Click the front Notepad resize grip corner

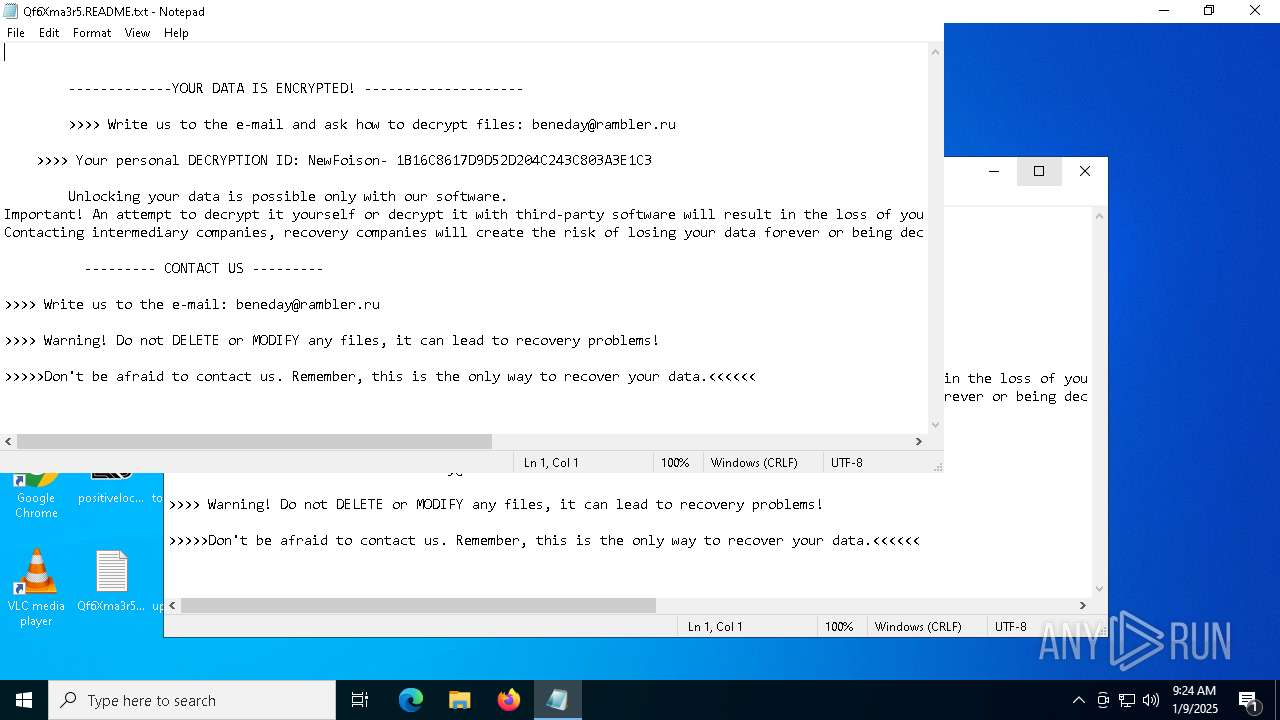[937, 466]
